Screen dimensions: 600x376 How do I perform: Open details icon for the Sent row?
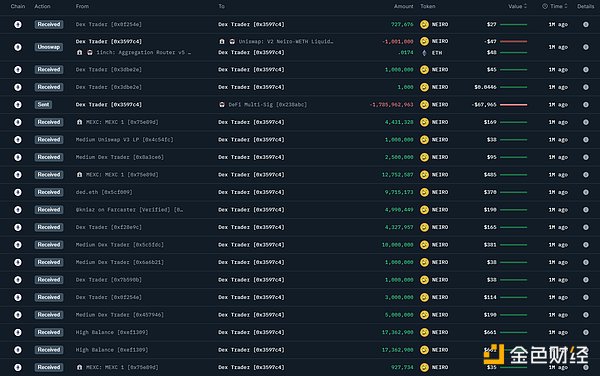coord(585,104)
